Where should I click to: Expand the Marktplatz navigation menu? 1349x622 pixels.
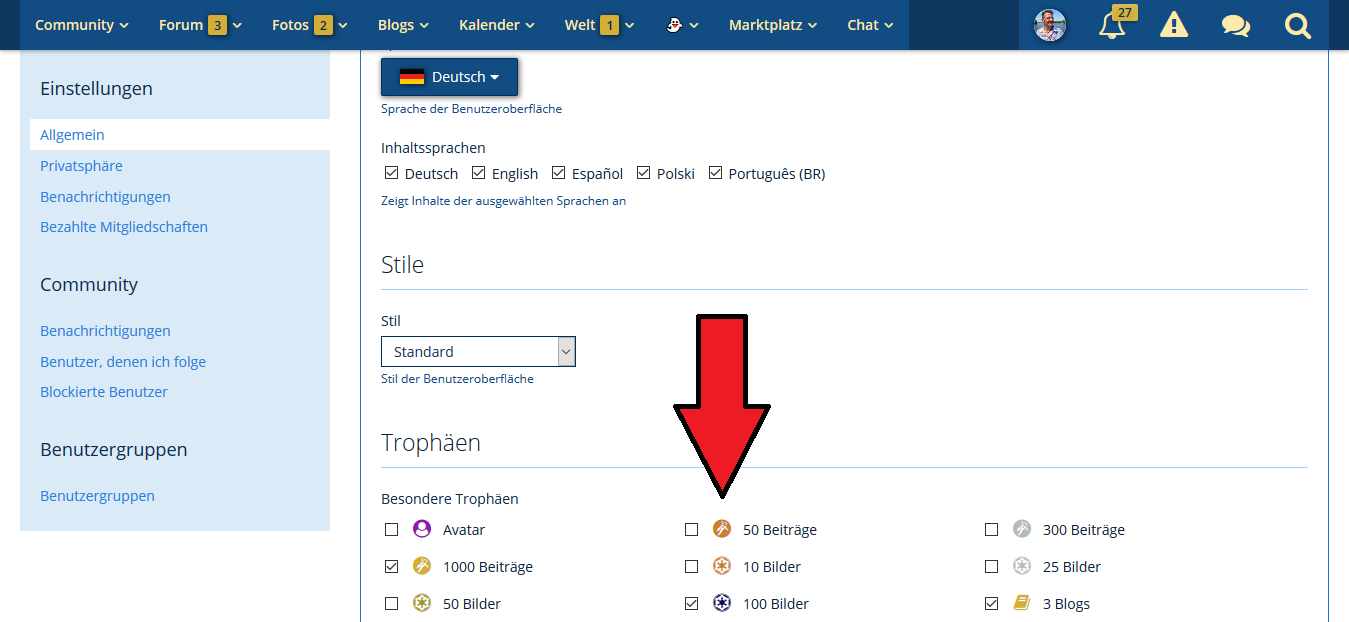pos(772,25)
